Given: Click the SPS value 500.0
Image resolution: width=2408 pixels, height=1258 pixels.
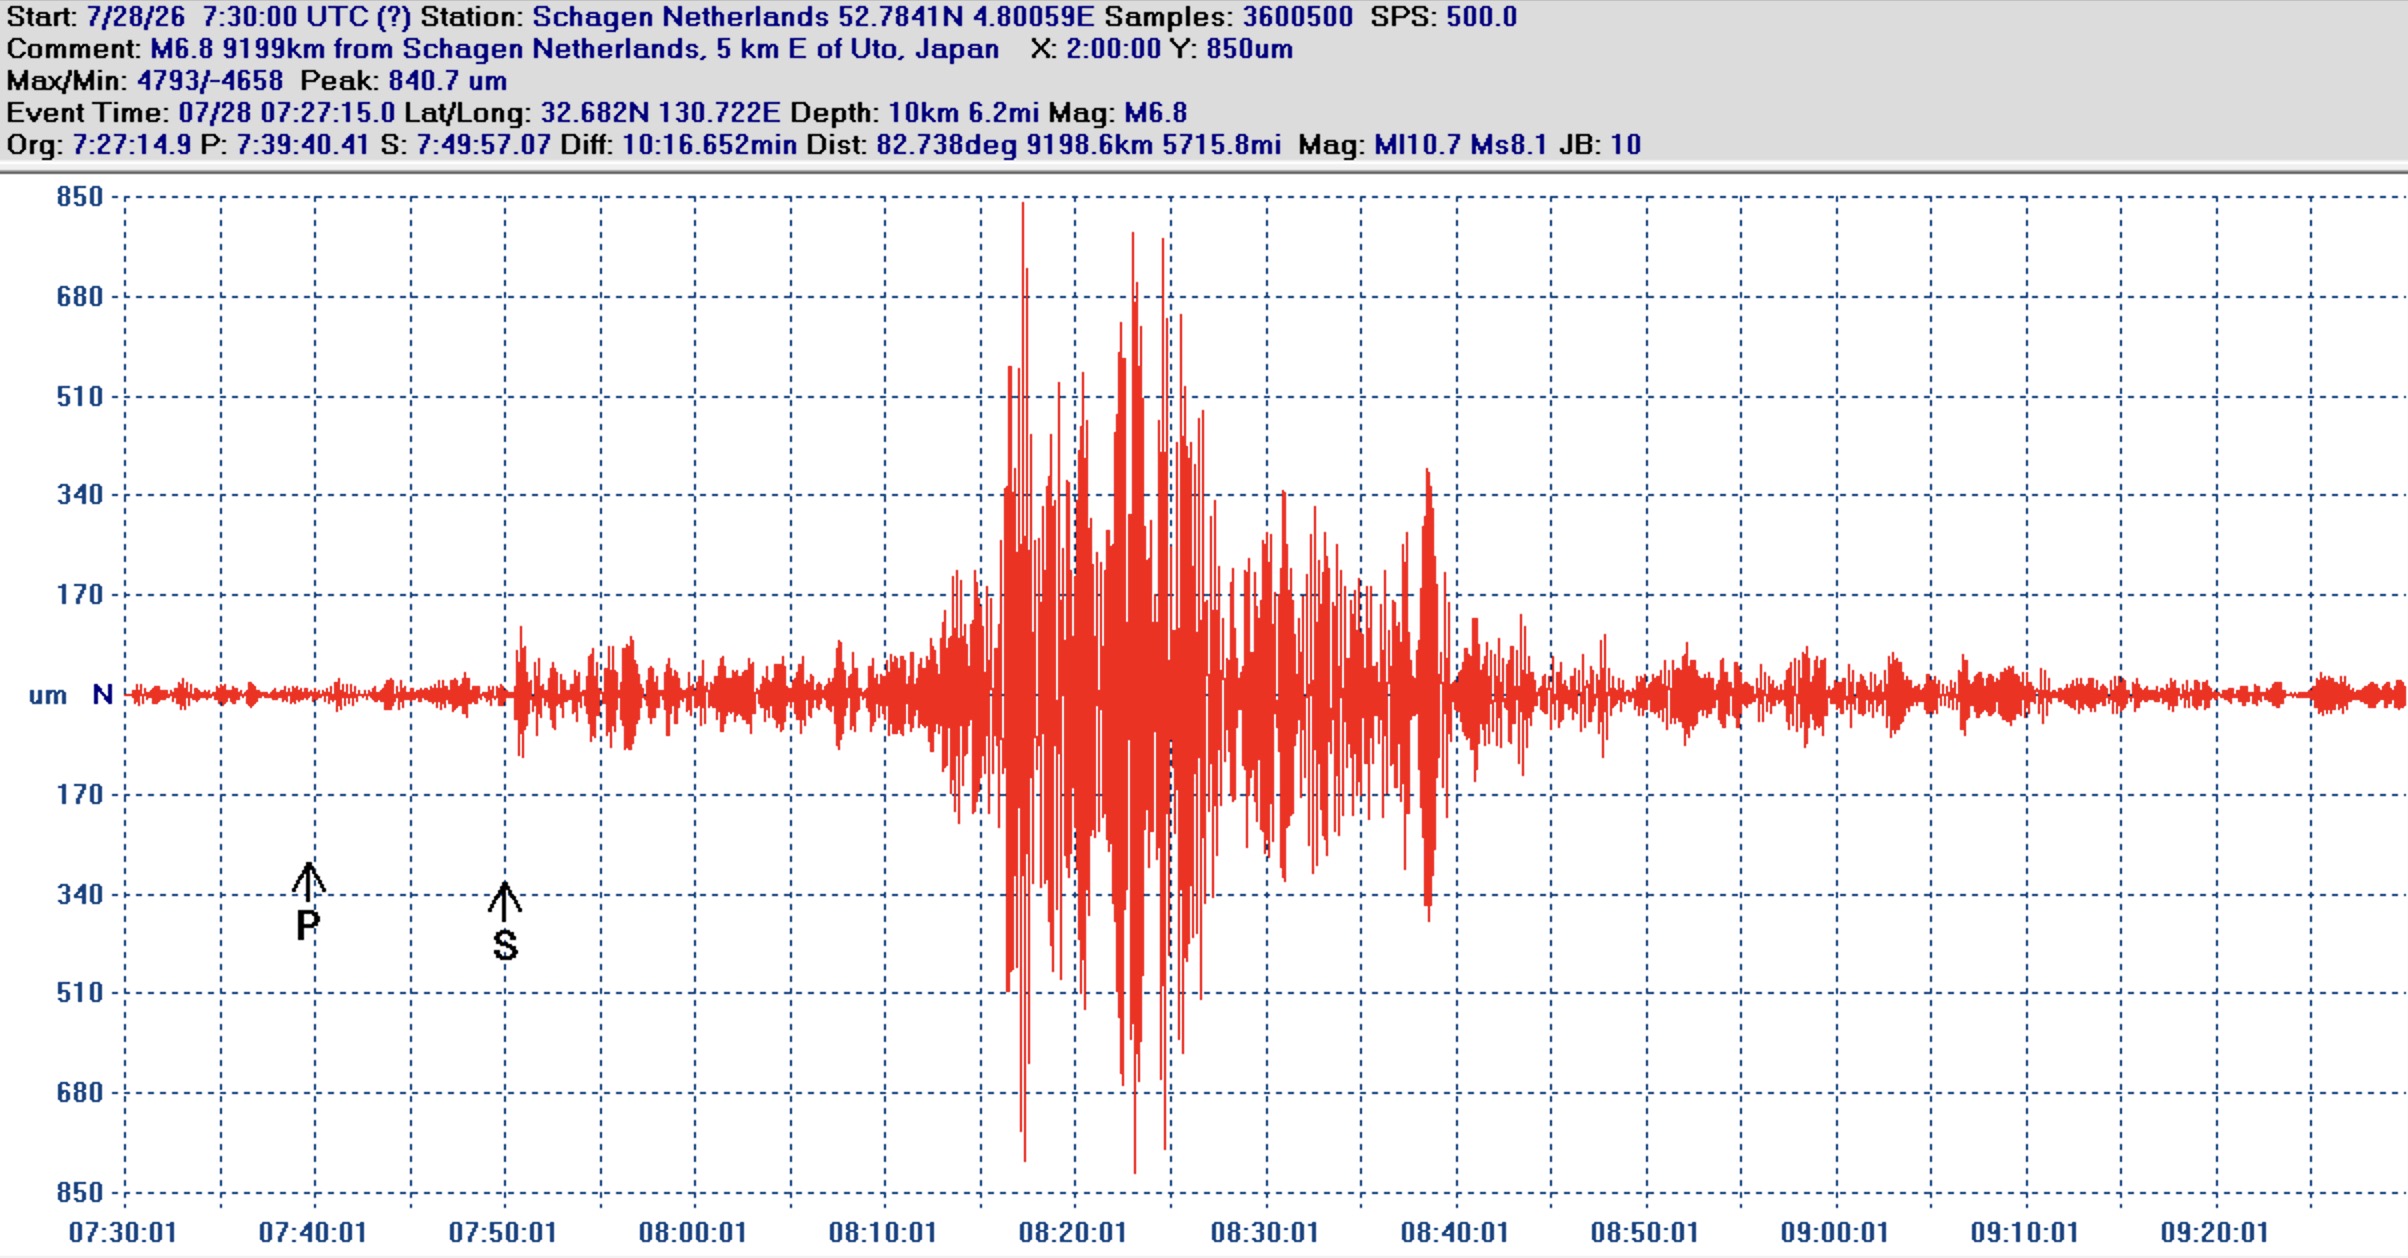Looking at the screenshot, I should coord(1481,17).
